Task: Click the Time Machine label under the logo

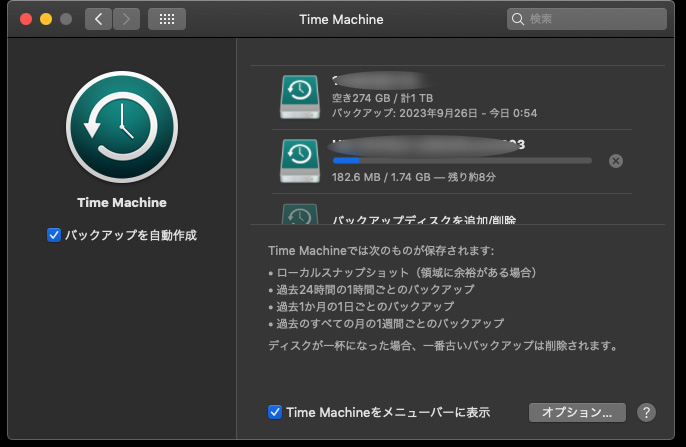Action: [122, 203]
